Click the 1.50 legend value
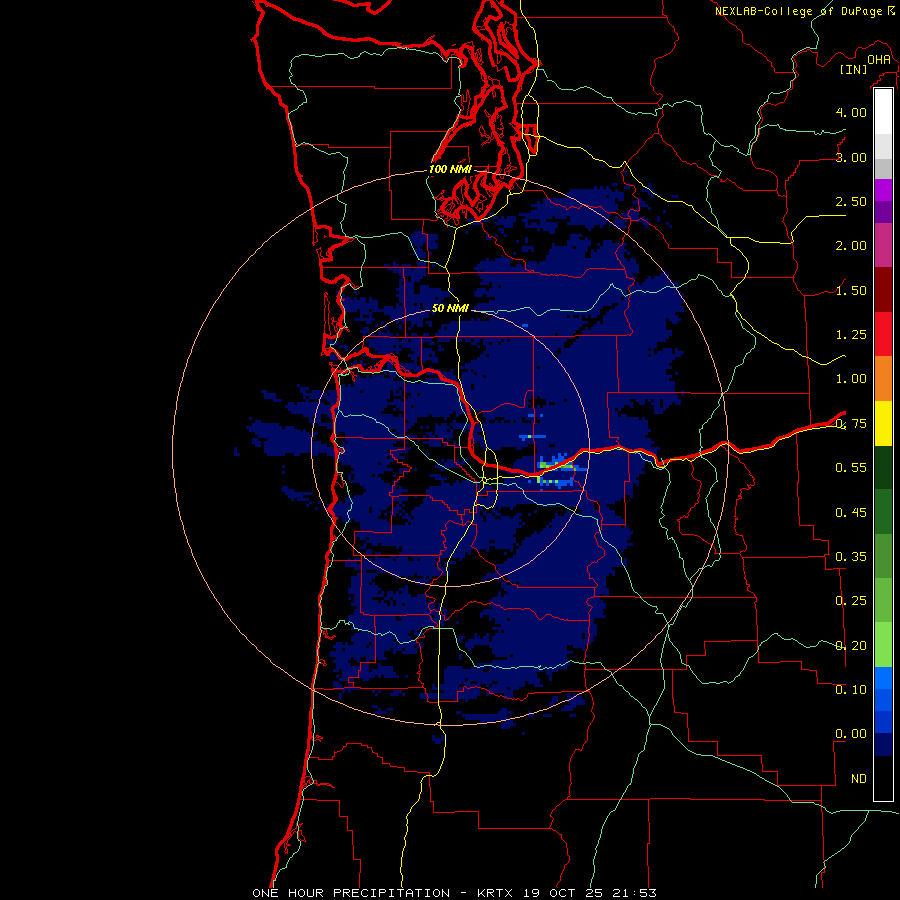The height and width of the screenshot is (900, 900). [x=851, y=290]
